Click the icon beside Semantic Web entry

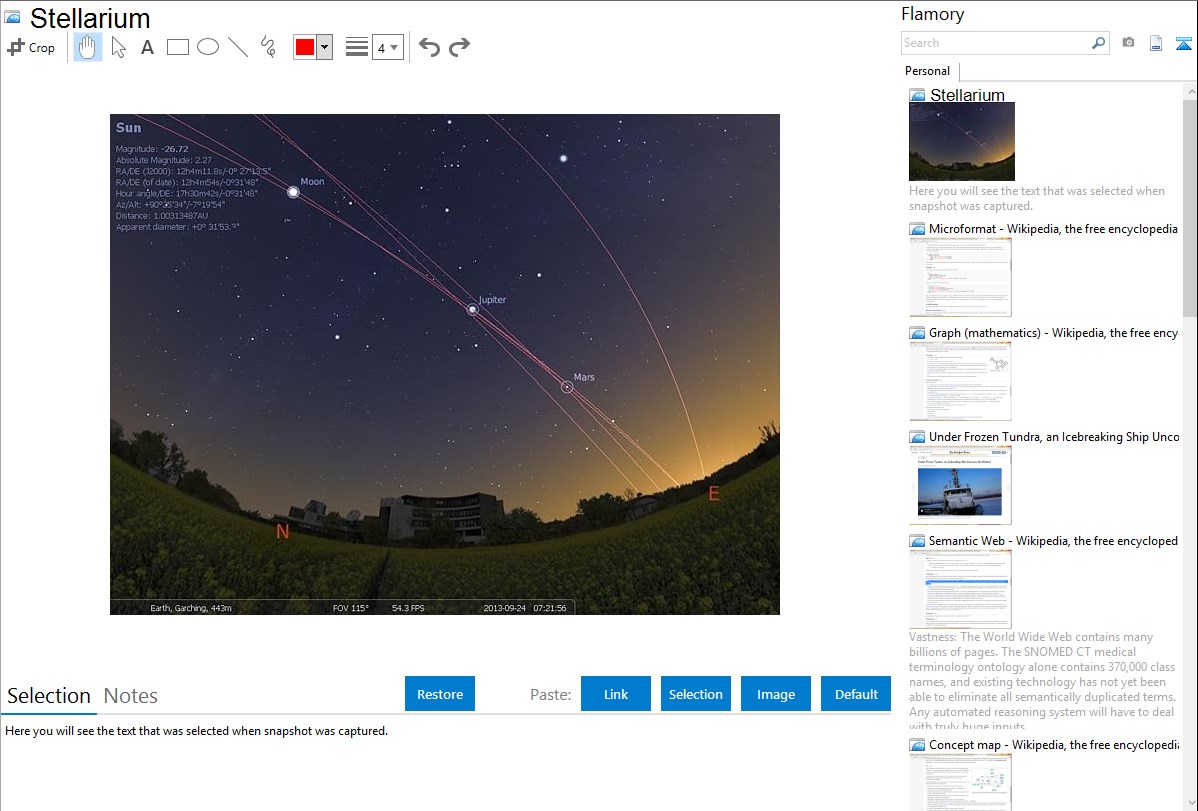pyautogui.click(x=917, y=540)
